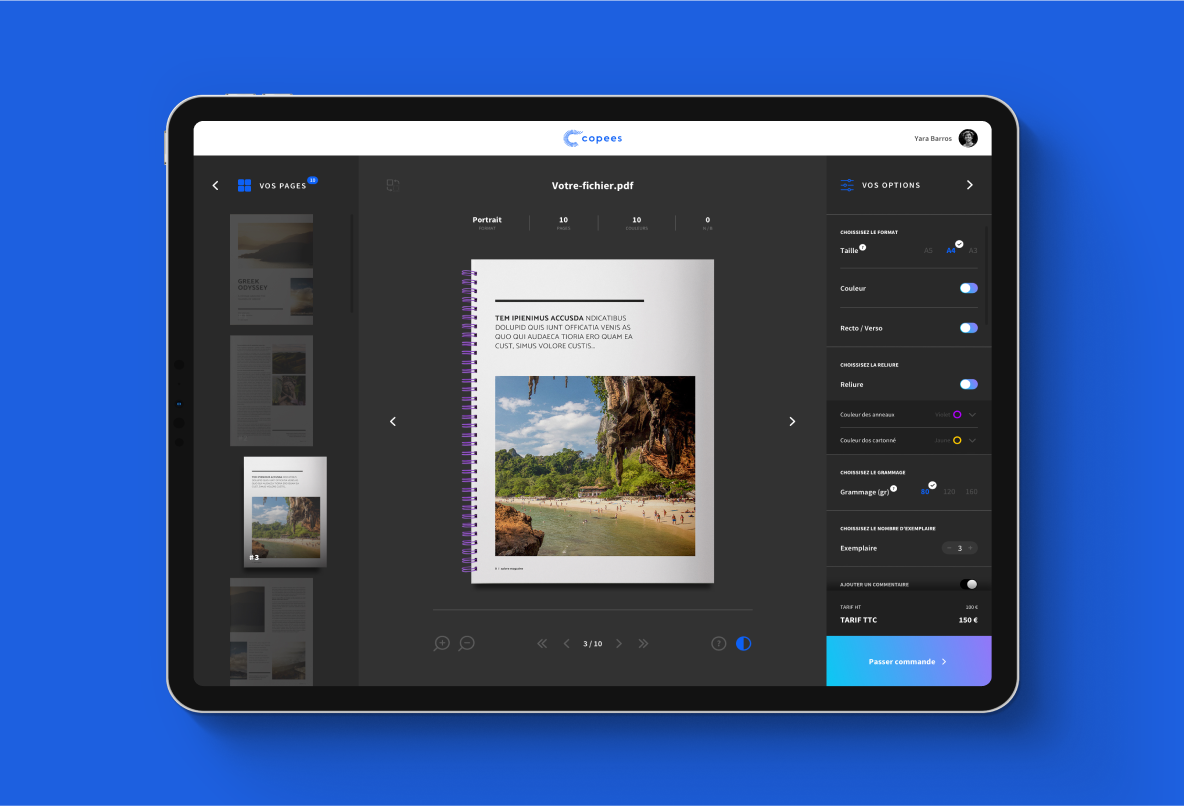Toggle the Couleur switch

[x=968, y=288]
